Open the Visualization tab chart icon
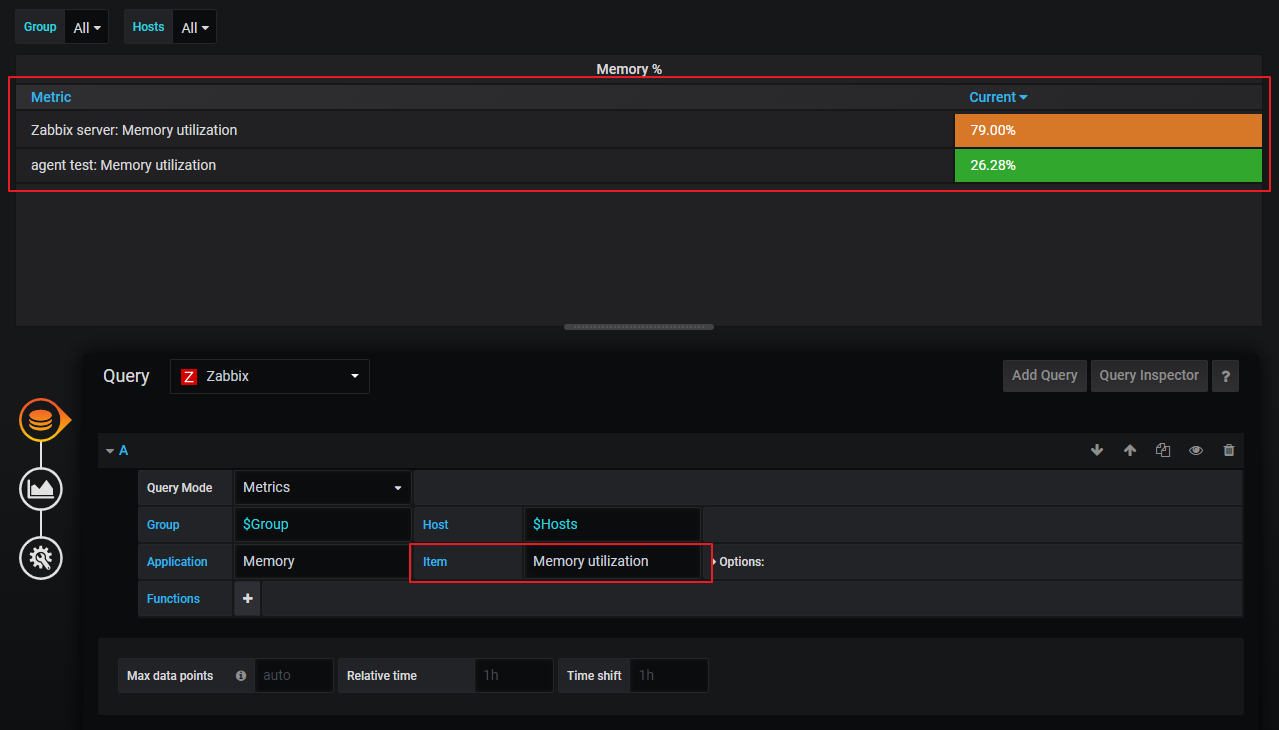This screenshot has height=730, width=1279. [41, 489]
